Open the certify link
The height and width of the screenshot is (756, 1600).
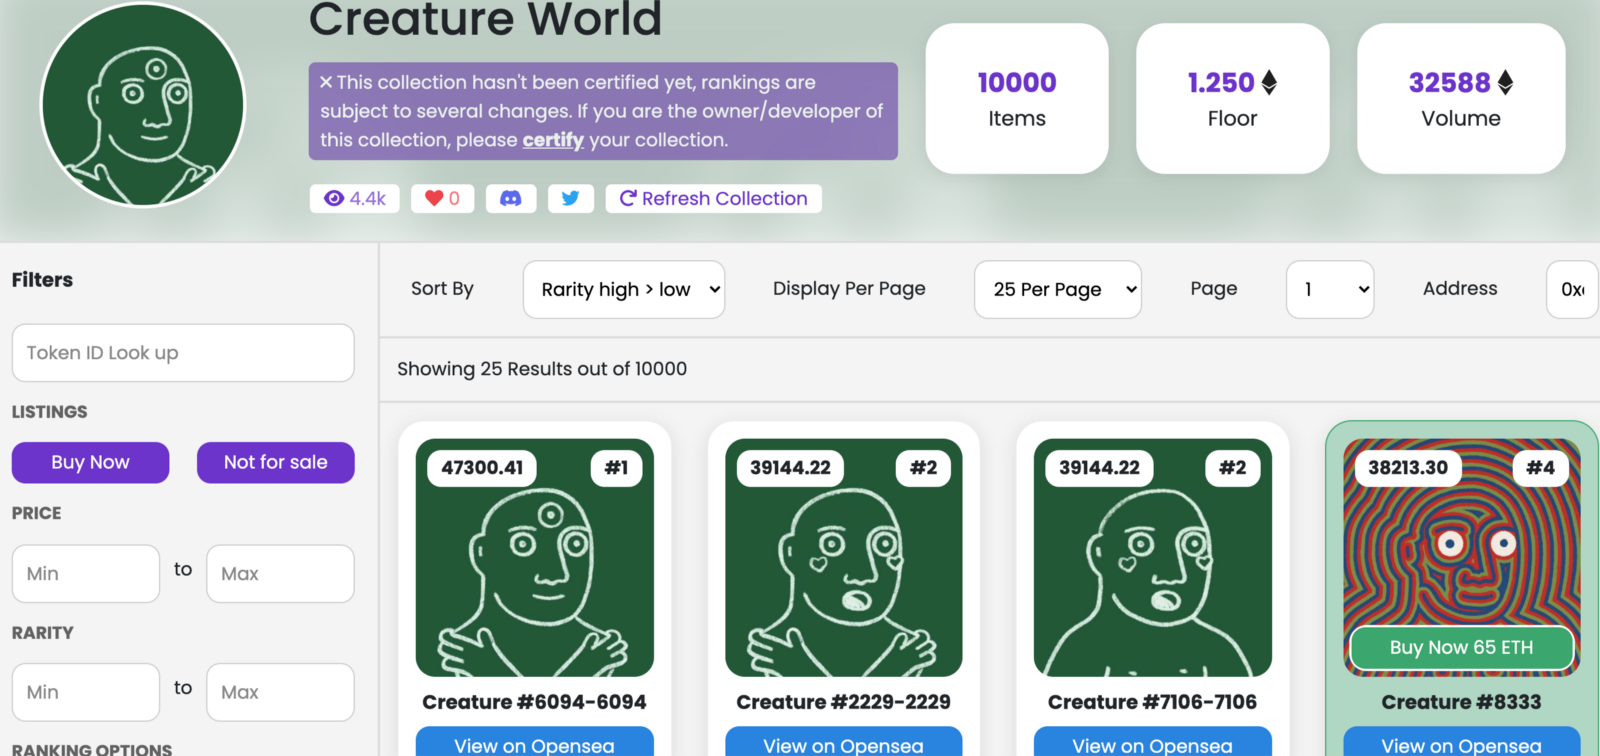click(x=553, y=140)
